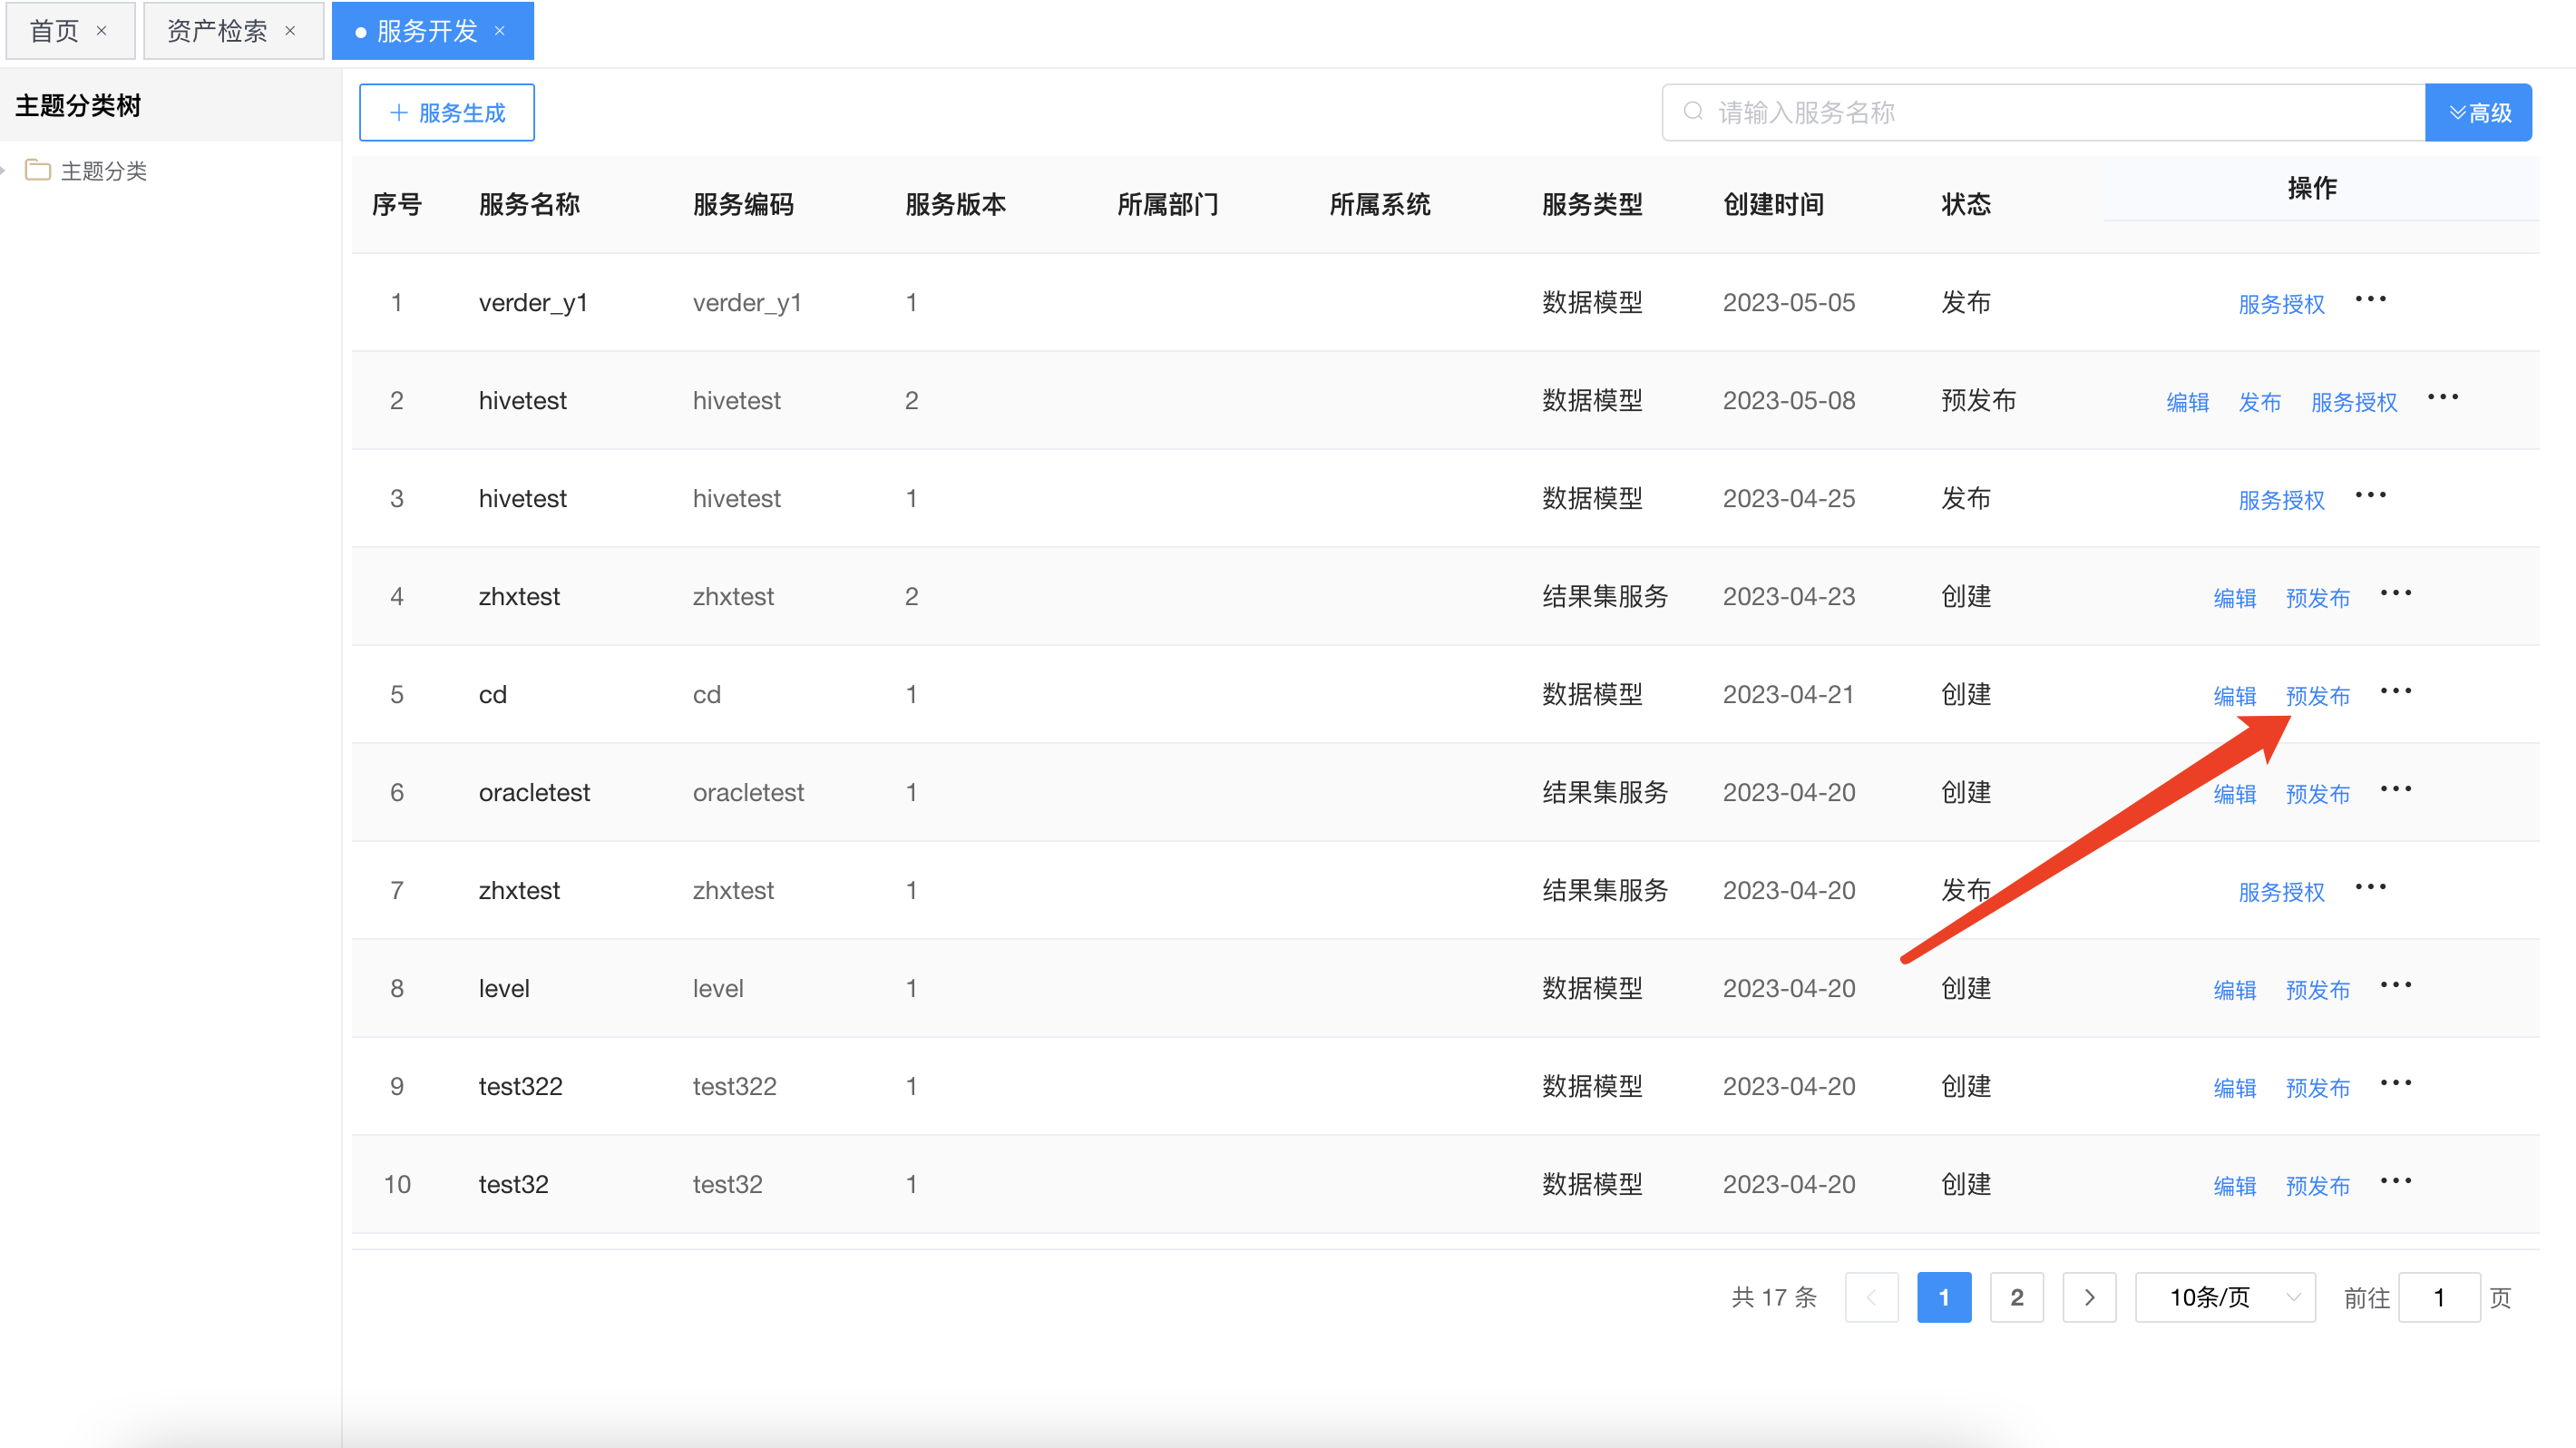This screenshot has width=2576, height=1448.
Task: Click the 预发布 status of hivetest
Action: [x=1977, y=400]
